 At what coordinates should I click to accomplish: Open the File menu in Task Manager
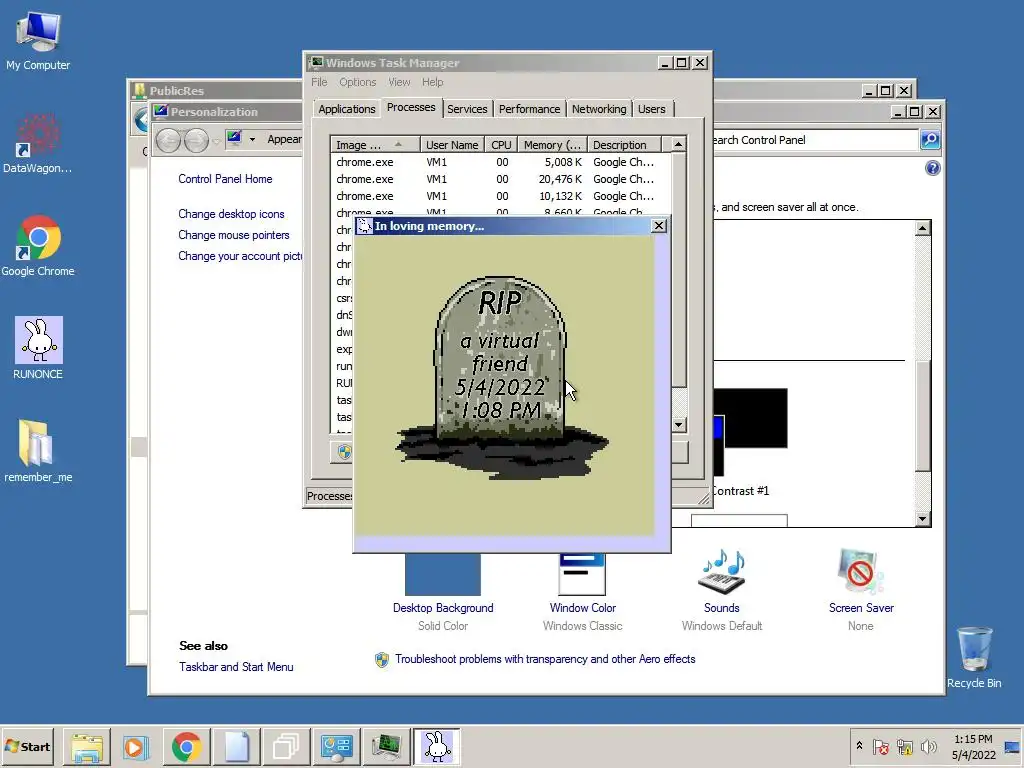point(319,82)
